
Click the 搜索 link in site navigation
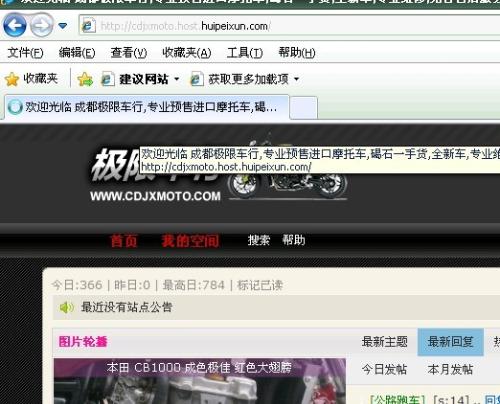coord(259,240)
